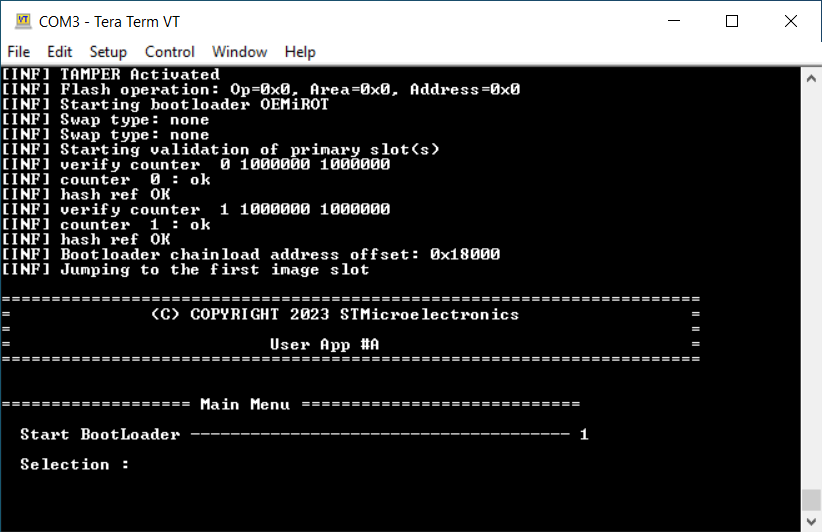822x532 pixels.
Task: Open the Window menu
Action: coord(240,52)
